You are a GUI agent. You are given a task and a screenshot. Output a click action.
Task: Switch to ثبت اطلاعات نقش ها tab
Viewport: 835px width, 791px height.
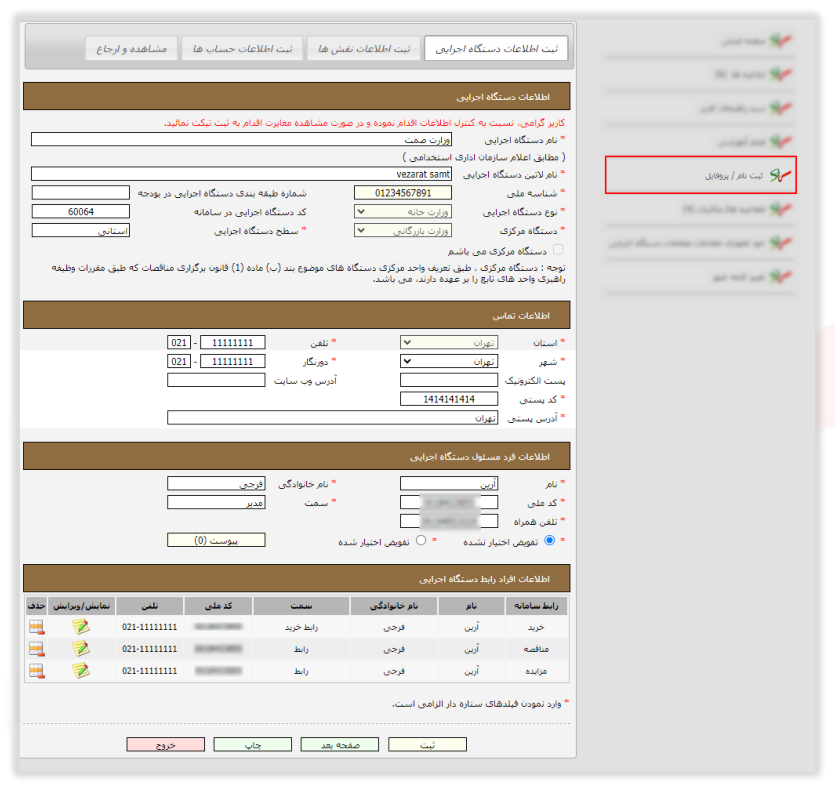coord(364,48)
